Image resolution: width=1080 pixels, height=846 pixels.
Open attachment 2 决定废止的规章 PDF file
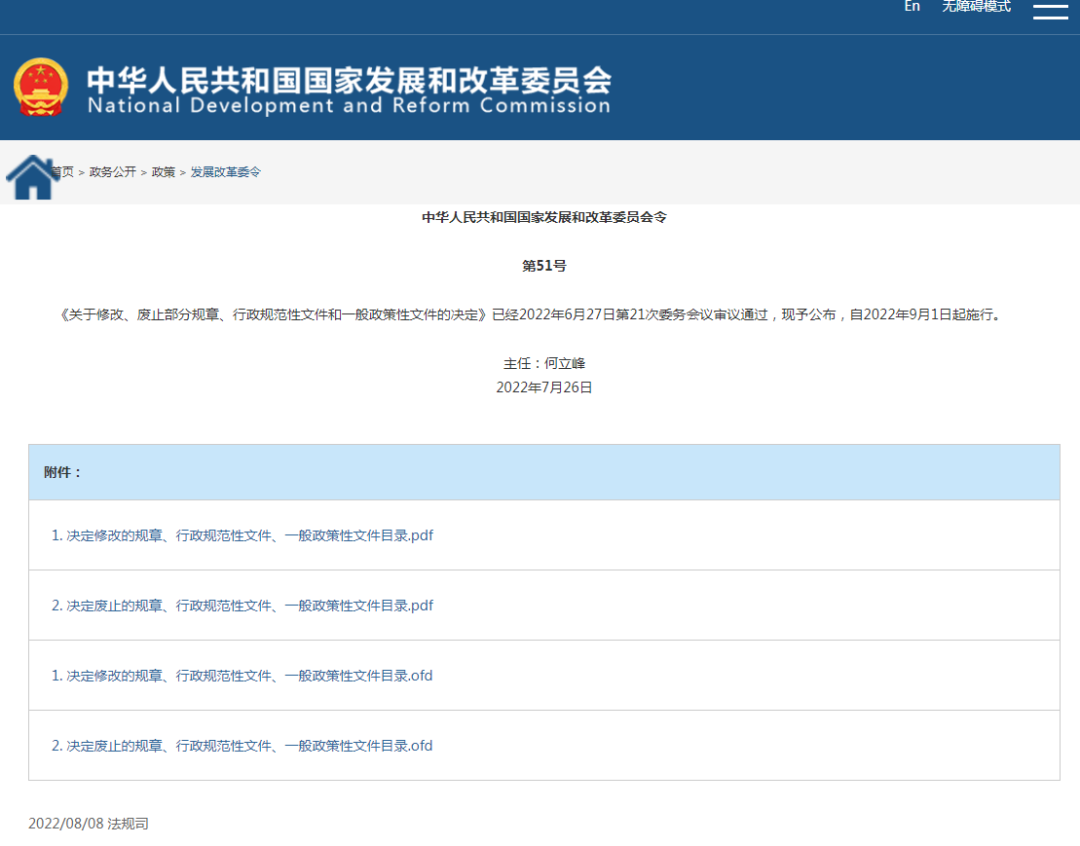pyautogui.click(x=242, y=606)
